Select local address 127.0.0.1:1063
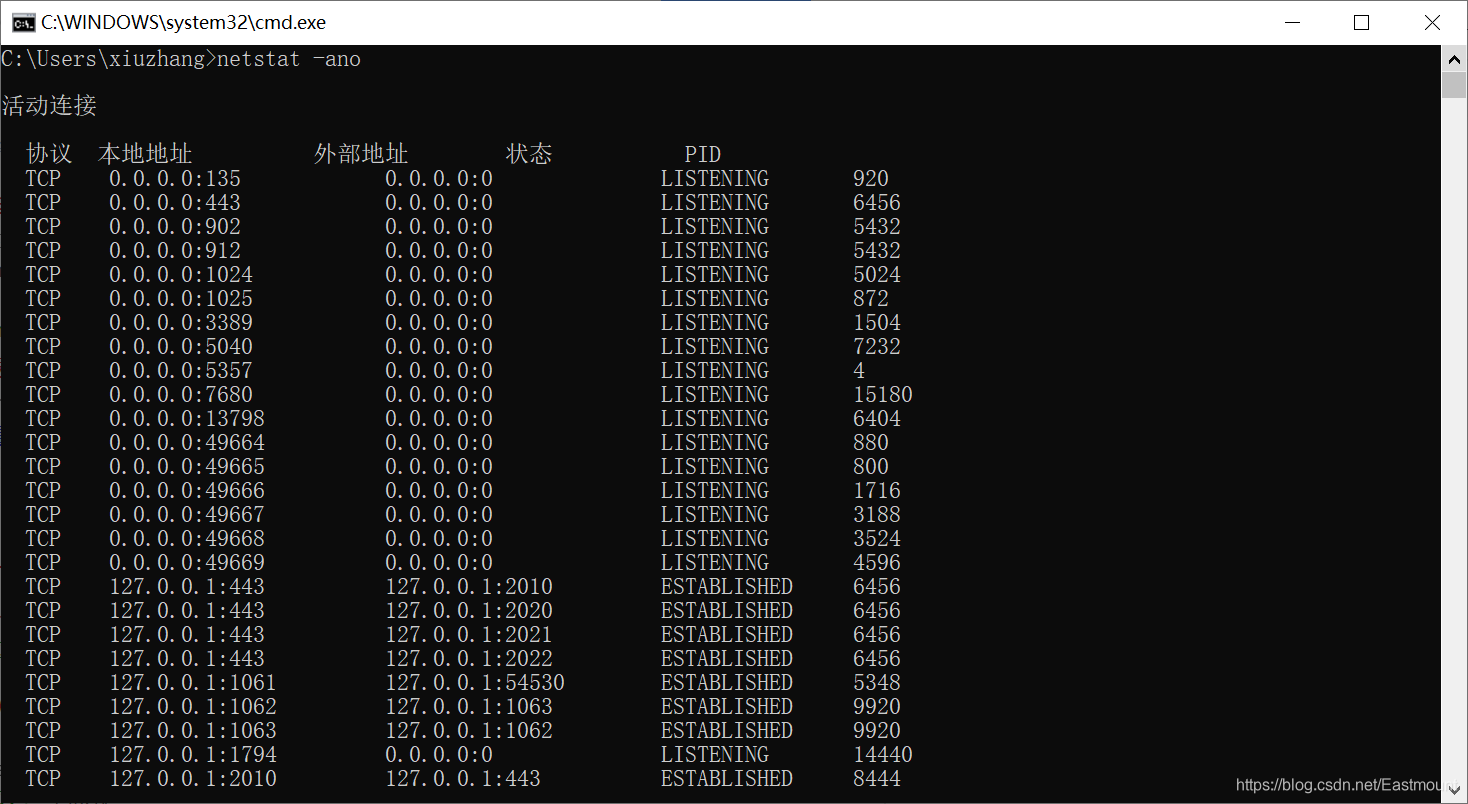 coord(193,731)
